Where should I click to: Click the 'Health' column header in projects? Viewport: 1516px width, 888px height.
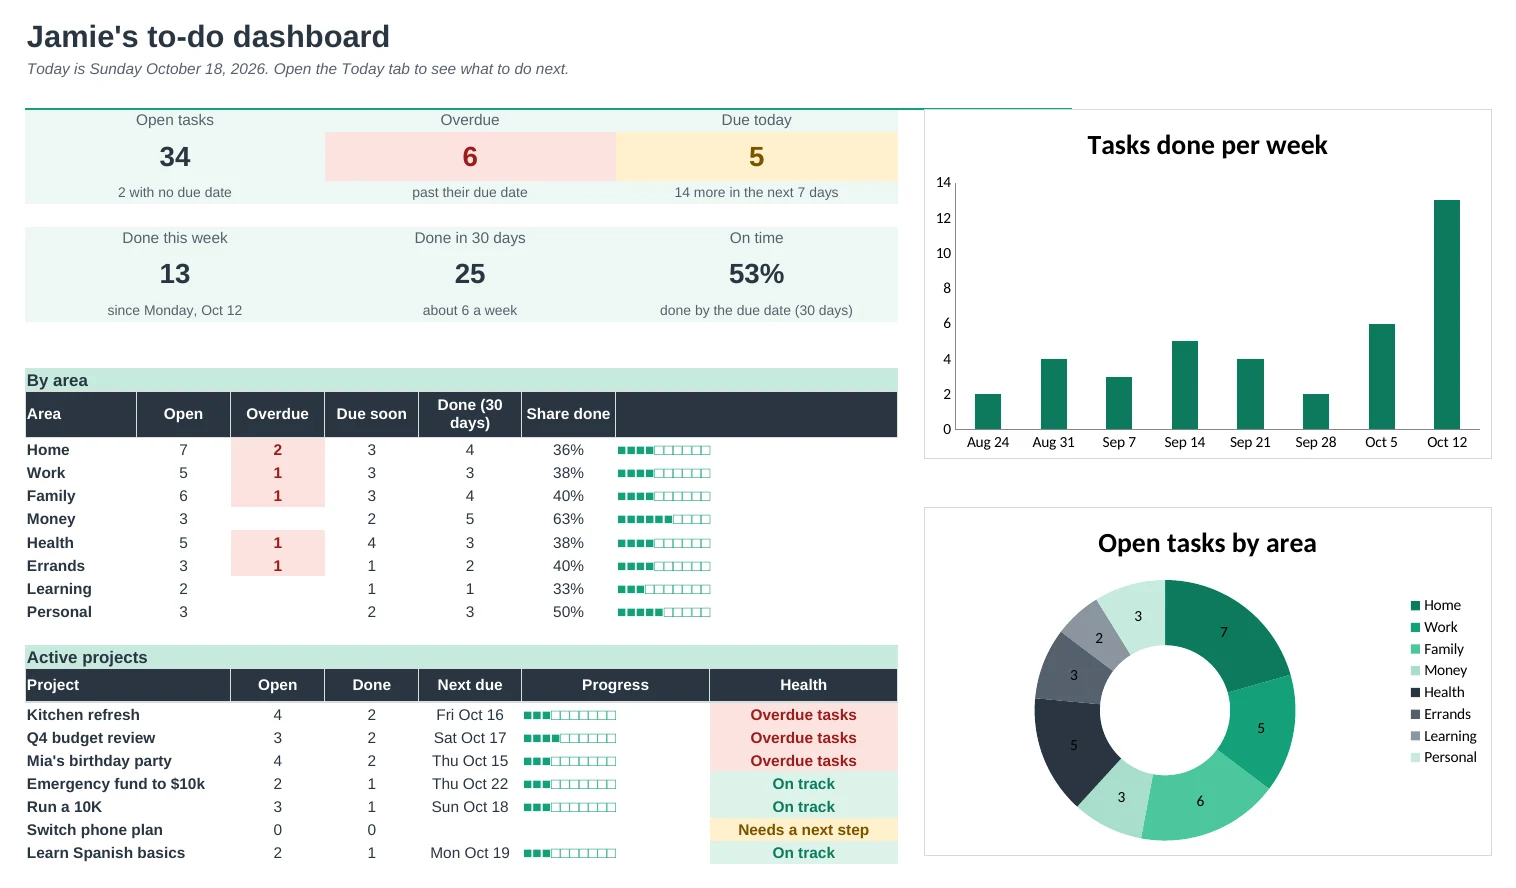tap(804, 685)
